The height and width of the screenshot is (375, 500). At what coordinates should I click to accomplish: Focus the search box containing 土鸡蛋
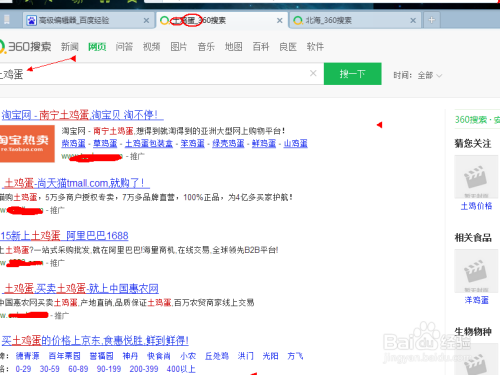[x=162, y=74]
